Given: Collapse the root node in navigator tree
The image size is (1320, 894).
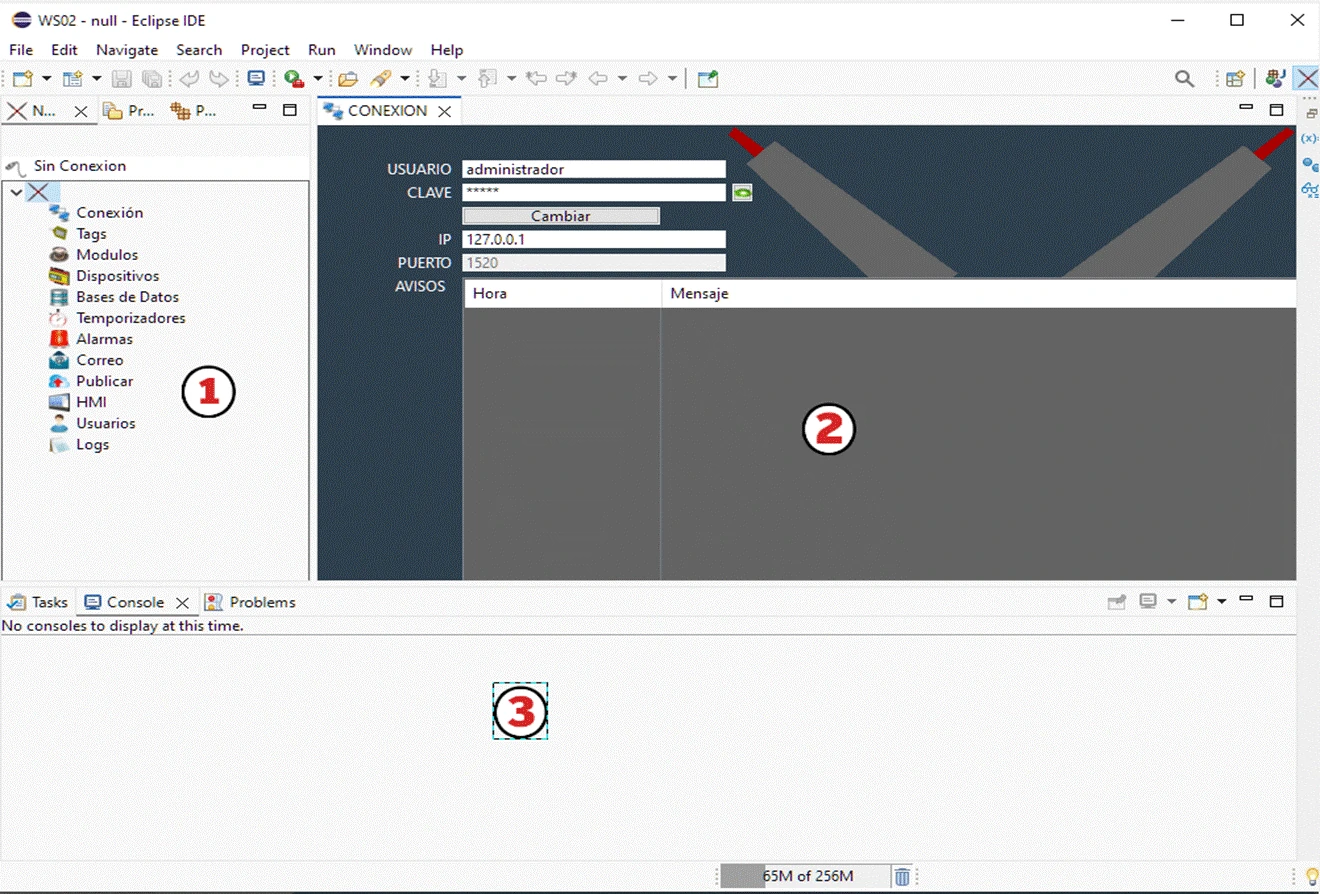Looking at the screenshot, I should 16,192.
